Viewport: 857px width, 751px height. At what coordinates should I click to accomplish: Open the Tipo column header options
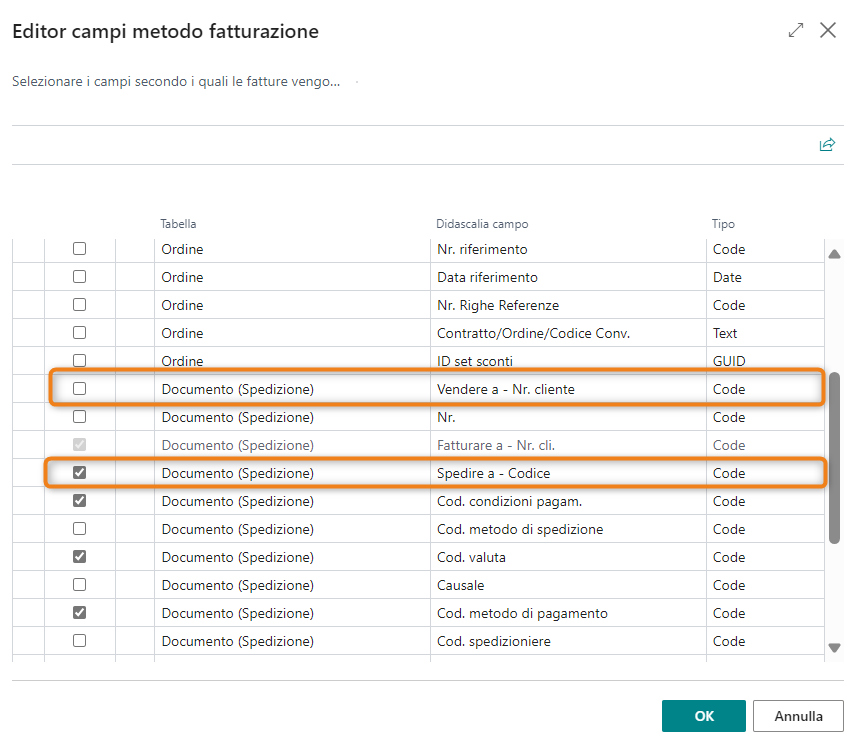tap(723, 224)
